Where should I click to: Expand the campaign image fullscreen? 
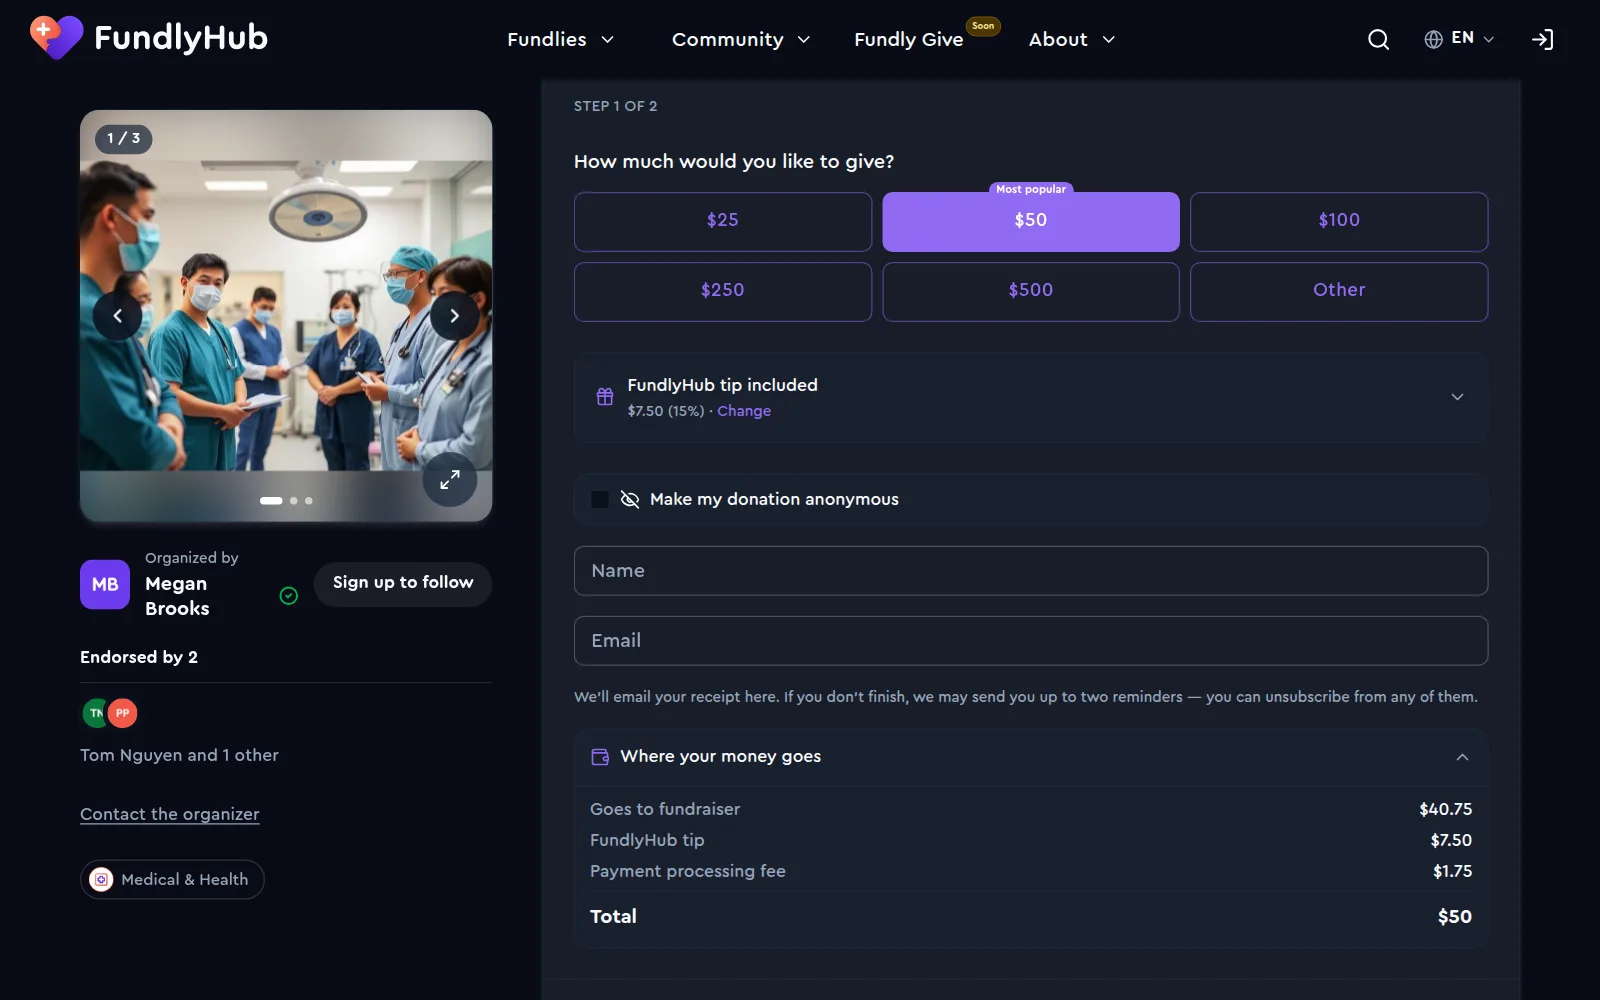tap(450, 480)
